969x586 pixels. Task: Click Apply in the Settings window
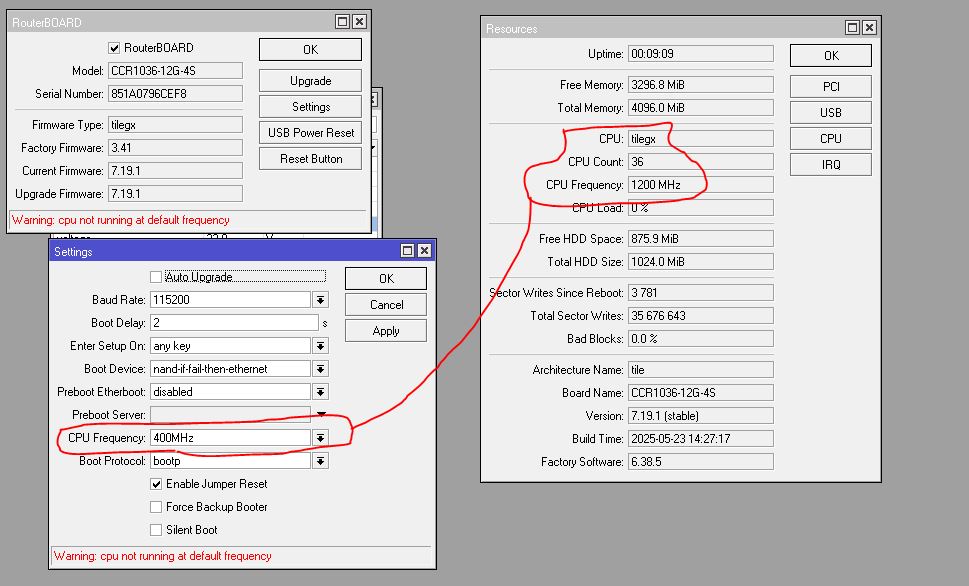[x=386, y=331]
